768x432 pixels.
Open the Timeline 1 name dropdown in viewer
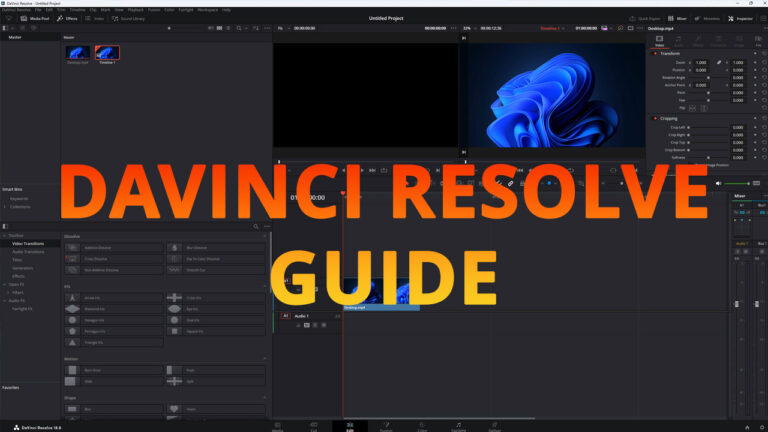pyautogui.click(x=552, y=28)
